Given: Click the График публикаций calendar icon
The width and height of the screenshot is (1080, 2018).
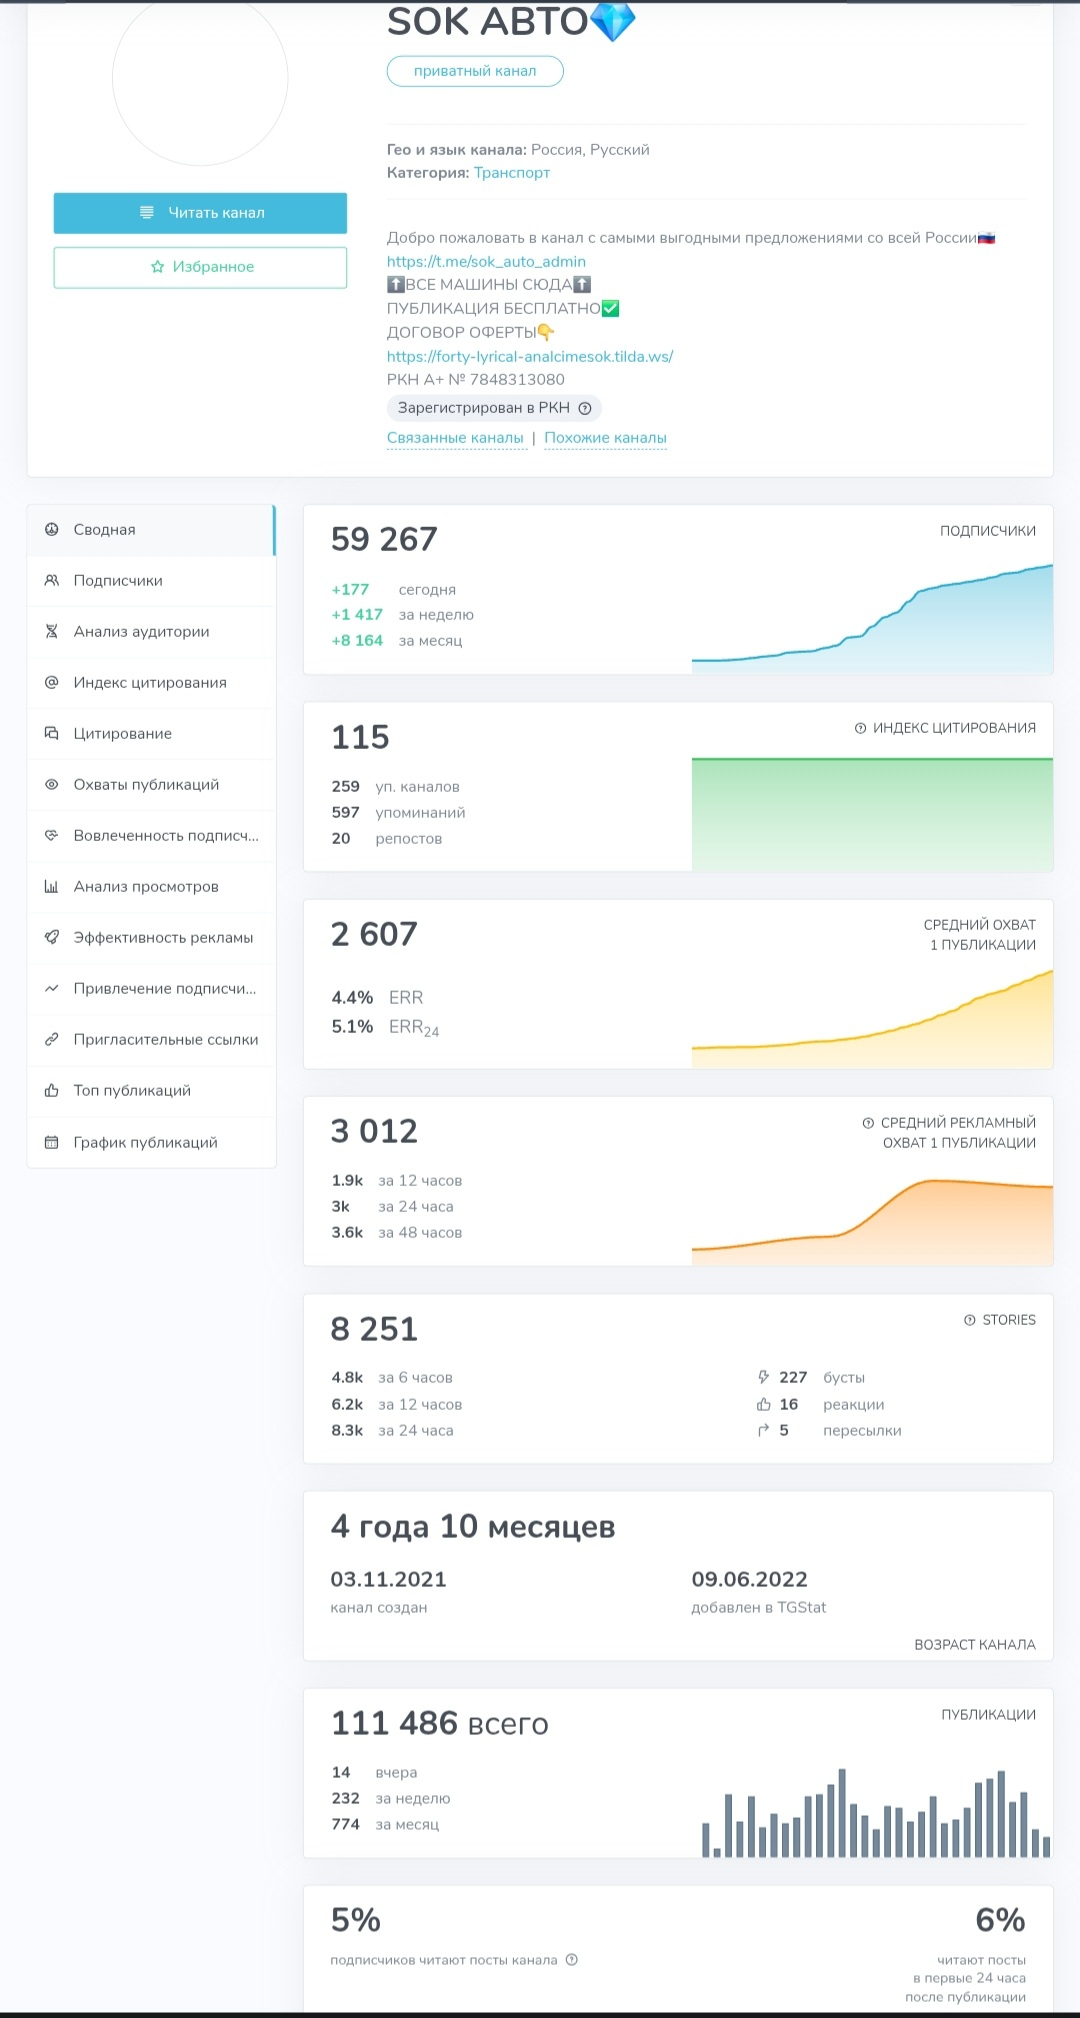Looking at the screenshot, I should [x=51, y=1142].
